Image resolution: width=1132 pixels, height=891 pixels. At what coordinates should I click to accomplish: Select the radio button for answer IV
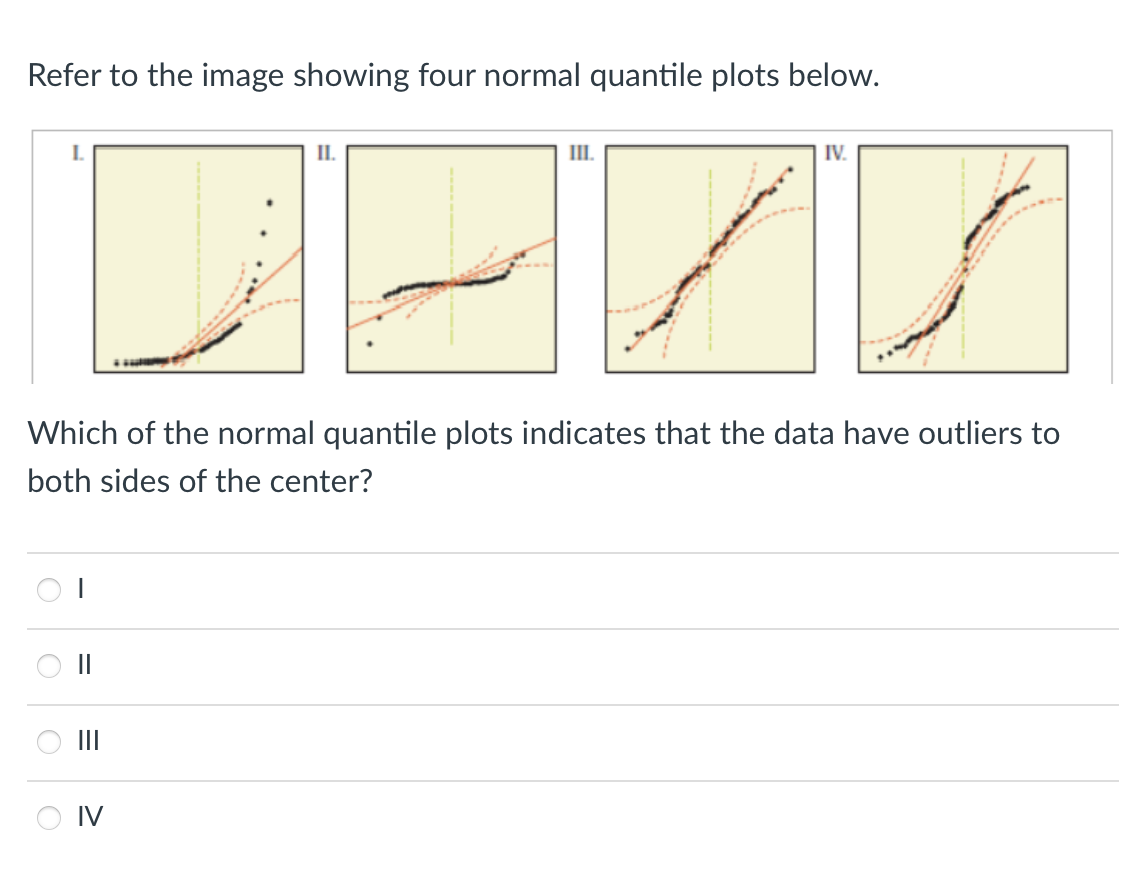point(48,818)
